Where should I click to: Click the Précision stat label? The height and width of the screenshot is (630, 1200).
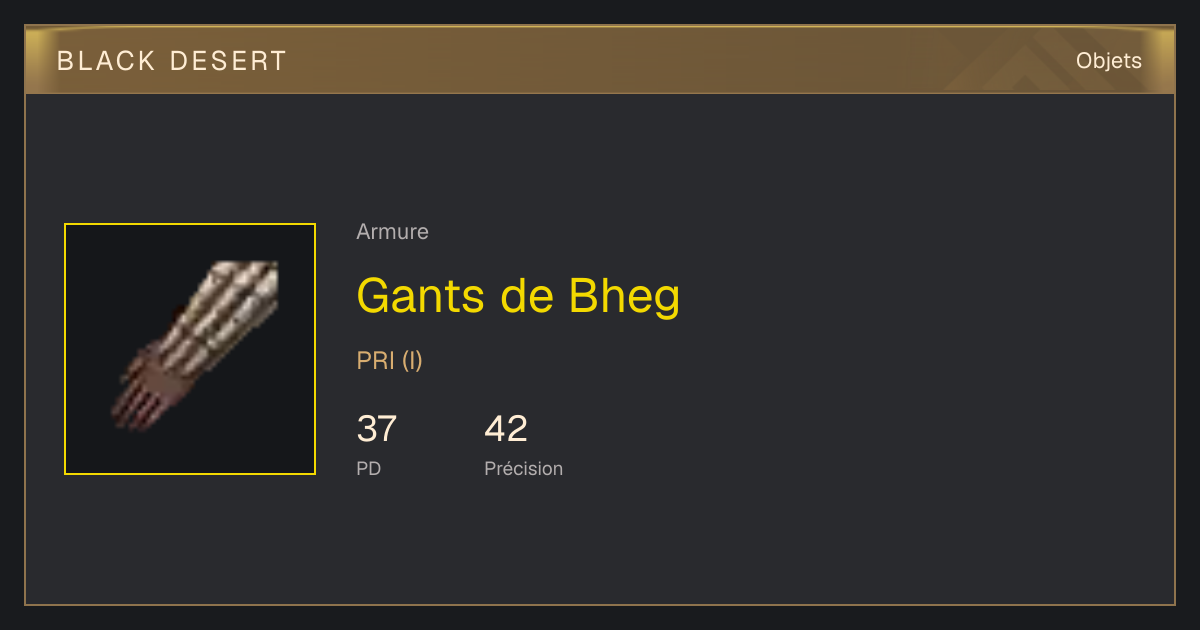tap(524, 468)
